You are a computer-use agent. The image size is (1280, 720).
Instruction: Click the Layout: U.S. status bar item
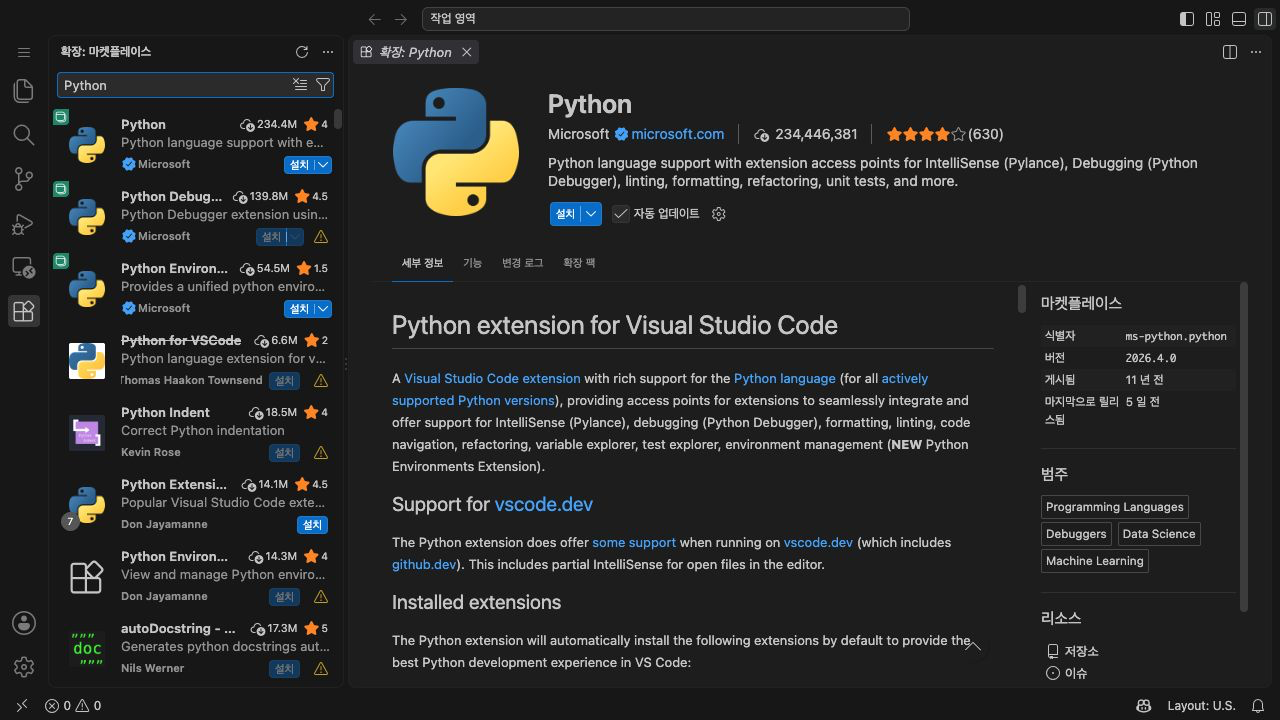(x=1201, y=706)
